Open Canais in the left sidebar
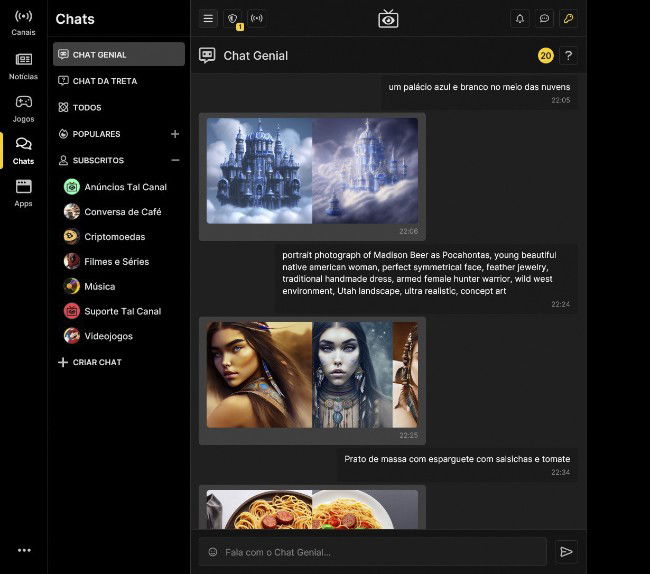The width and height of the screenshot is (650, 574). [x=23, y=23]
